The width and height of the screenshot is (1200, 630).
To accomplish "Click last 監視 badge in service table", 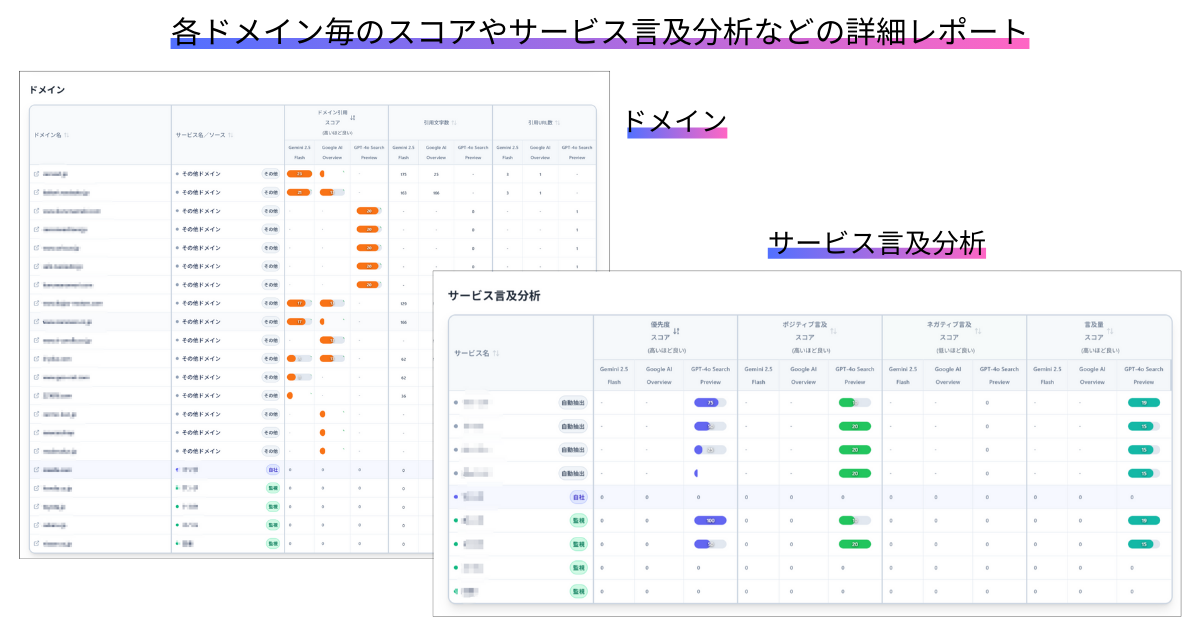I will pos(578,592).
